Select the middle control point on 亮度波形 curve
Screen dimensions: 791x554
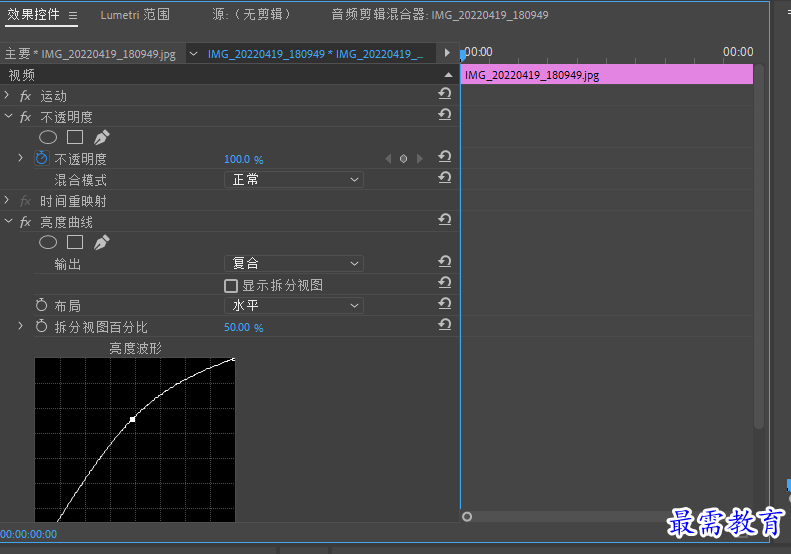coord(132,419)
